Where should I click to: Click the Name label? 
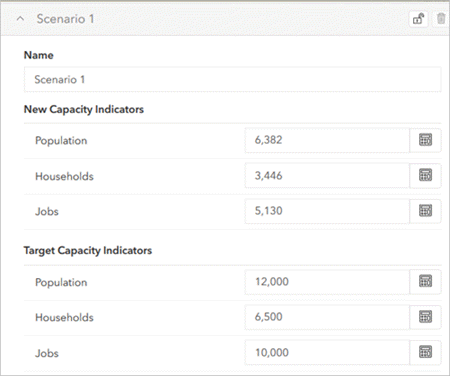(39, 55)
